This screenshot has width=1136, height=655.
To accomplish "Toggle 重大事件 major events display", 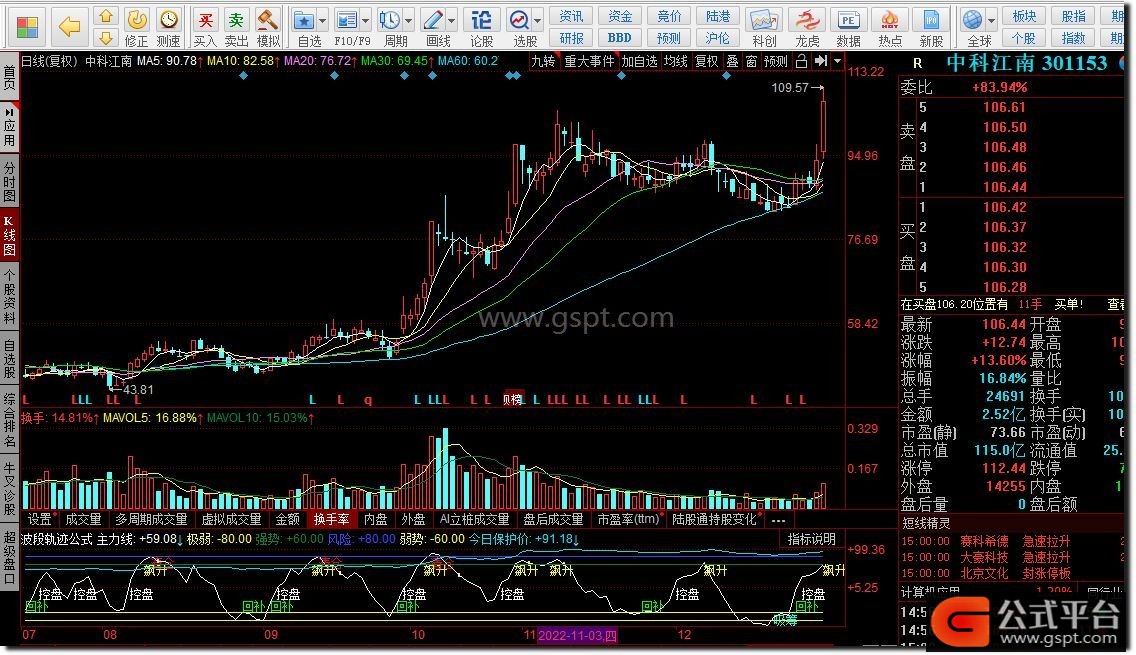I will pos(589,62).
